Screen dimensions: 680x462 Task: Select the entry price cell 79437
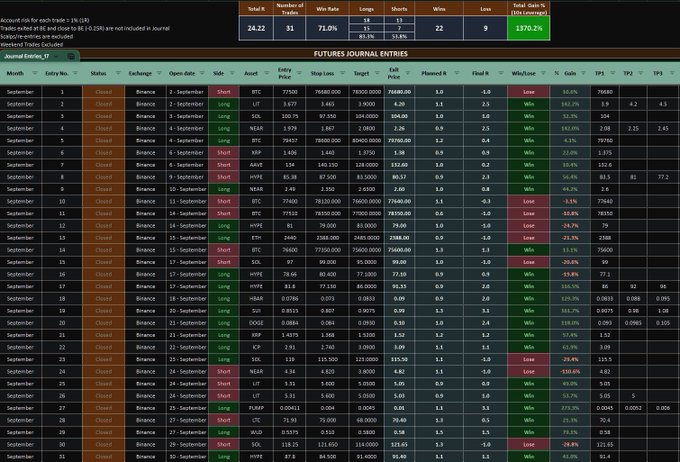[290, 141]
